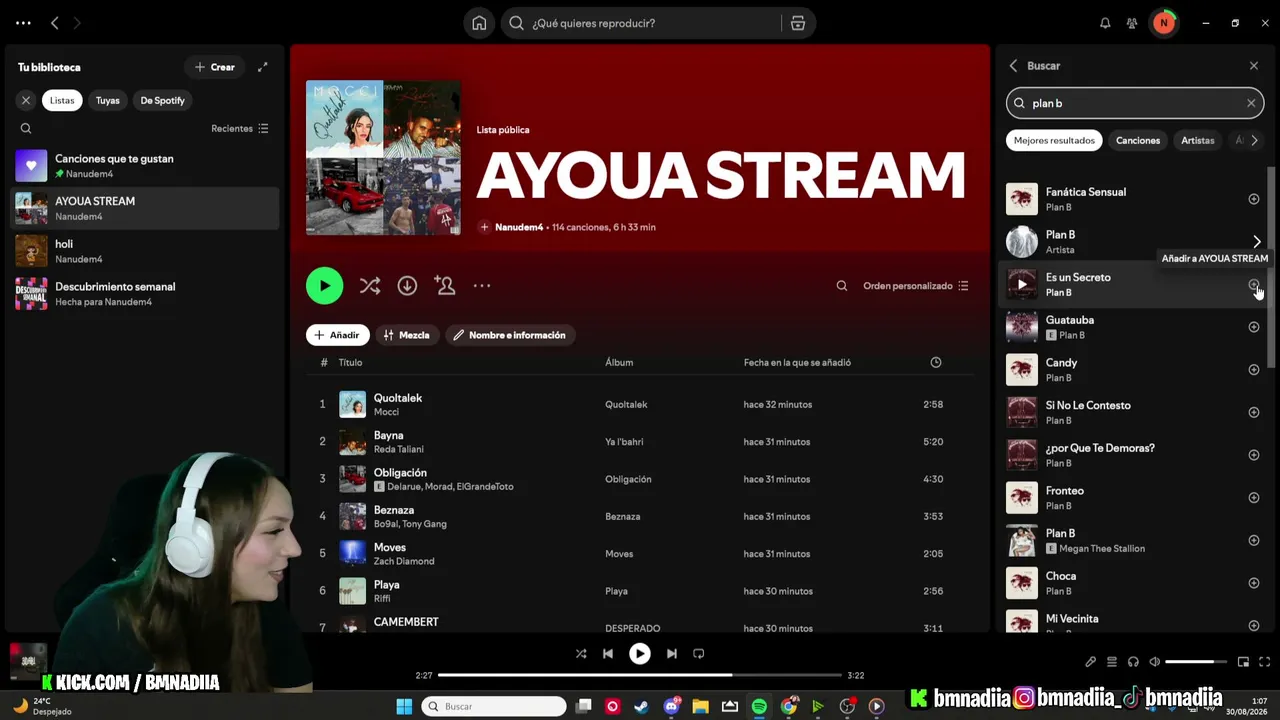Screen dimensions: 1280x720
Task: Switch to the Artistas tab
Action: pyautogui.click(x=1198, y=140)
